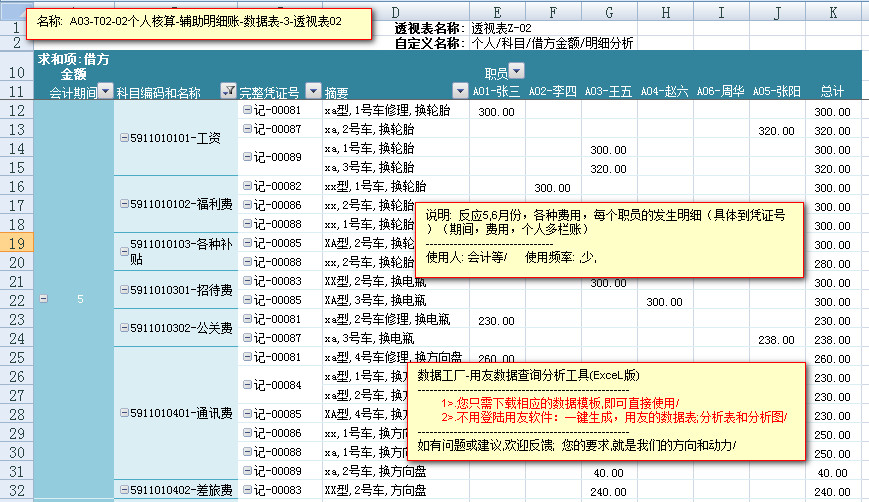Toggle the minus box beside 记-00084
Viewport: 869px width, 502px height.
(x=247, y=385)
